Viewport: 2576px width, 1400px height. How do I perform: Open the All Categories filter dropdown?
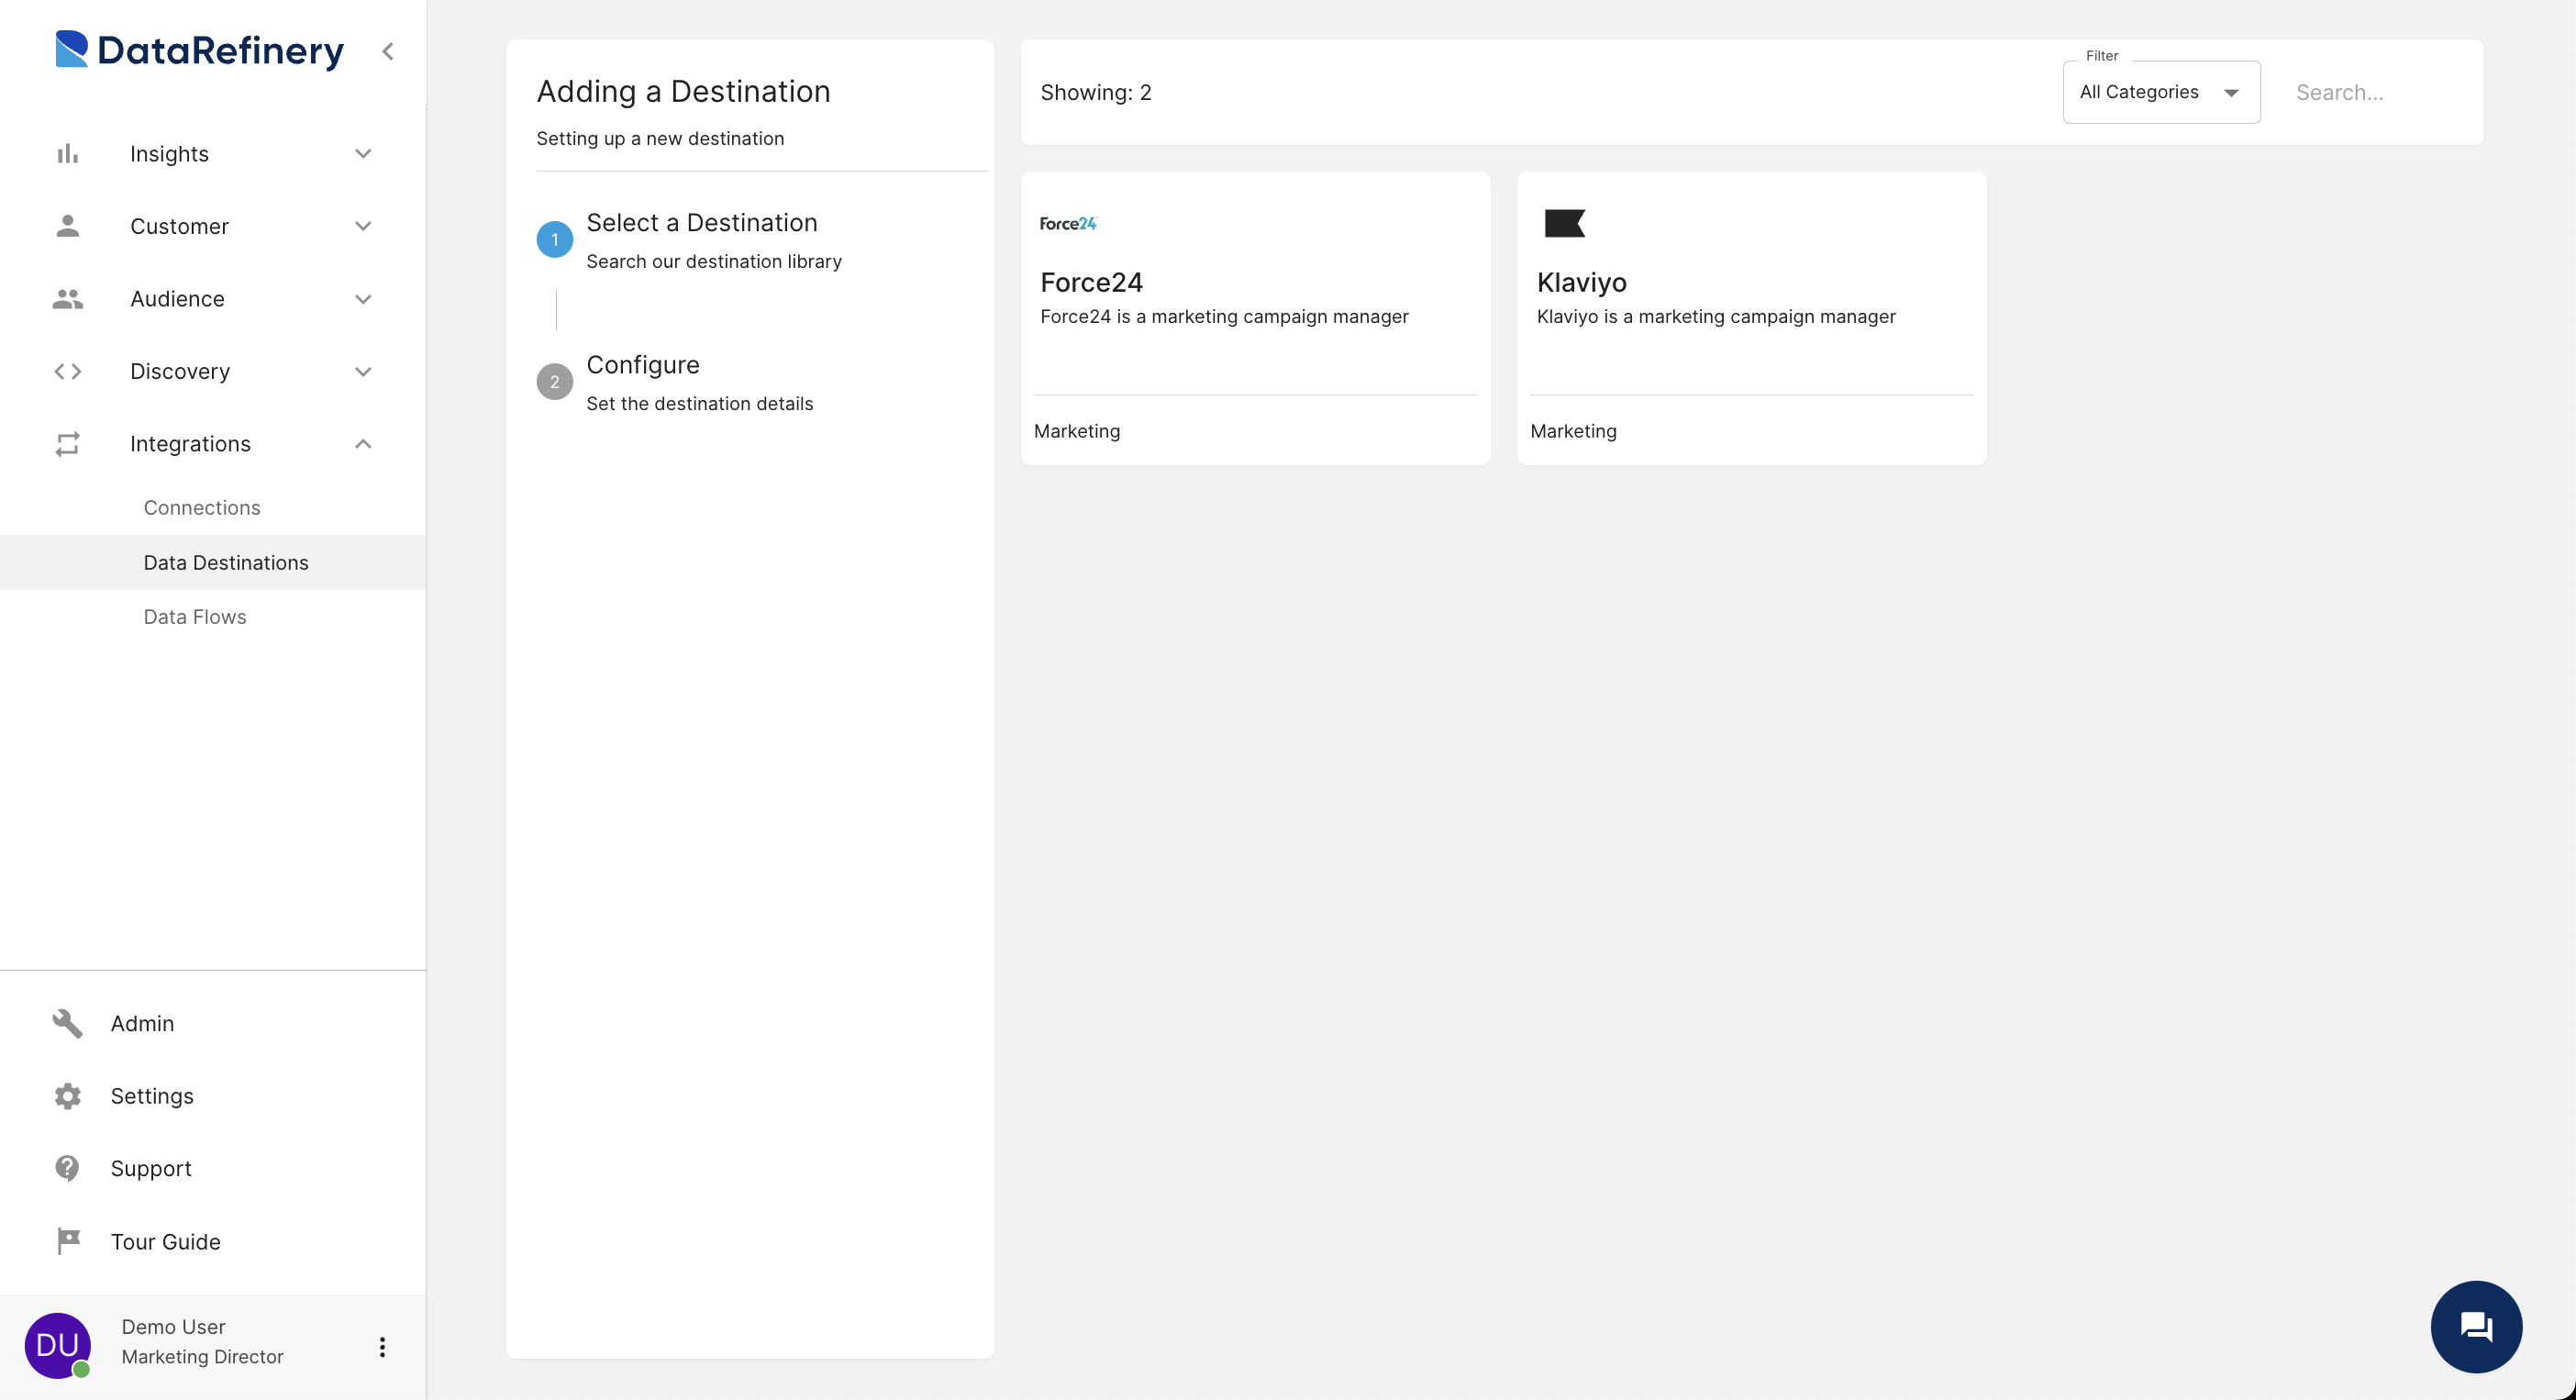2161,92
